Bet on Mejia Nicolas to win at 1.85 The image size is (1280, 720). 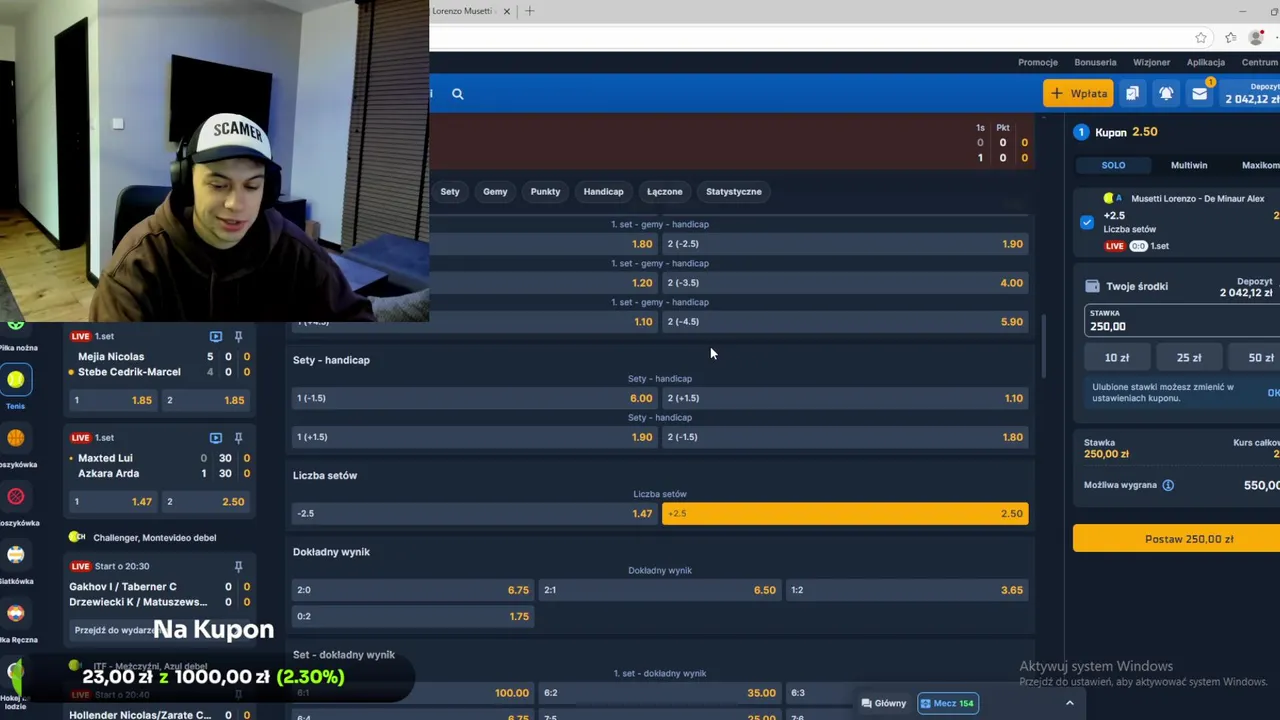tap(112, 400)
